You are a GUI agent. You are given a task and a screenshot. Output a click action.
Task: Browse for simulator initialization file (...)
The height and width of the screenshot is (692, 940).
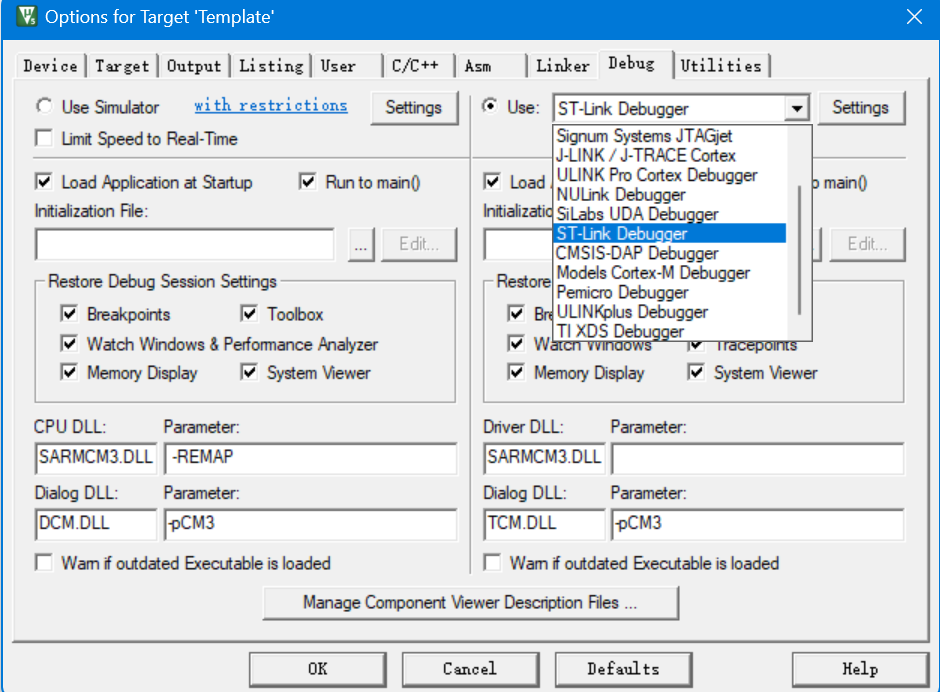click(x=361, y=244)
